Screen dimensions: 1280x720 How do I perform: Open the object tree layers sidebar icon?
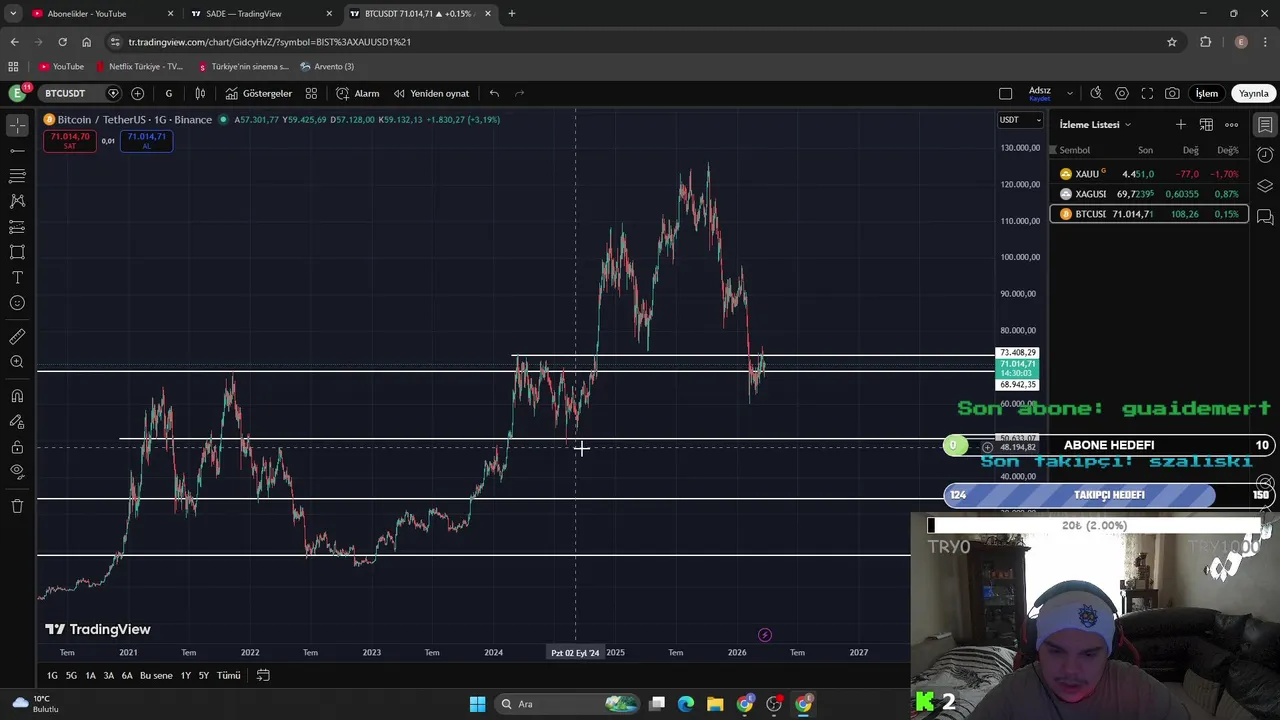pos(1265,186)
